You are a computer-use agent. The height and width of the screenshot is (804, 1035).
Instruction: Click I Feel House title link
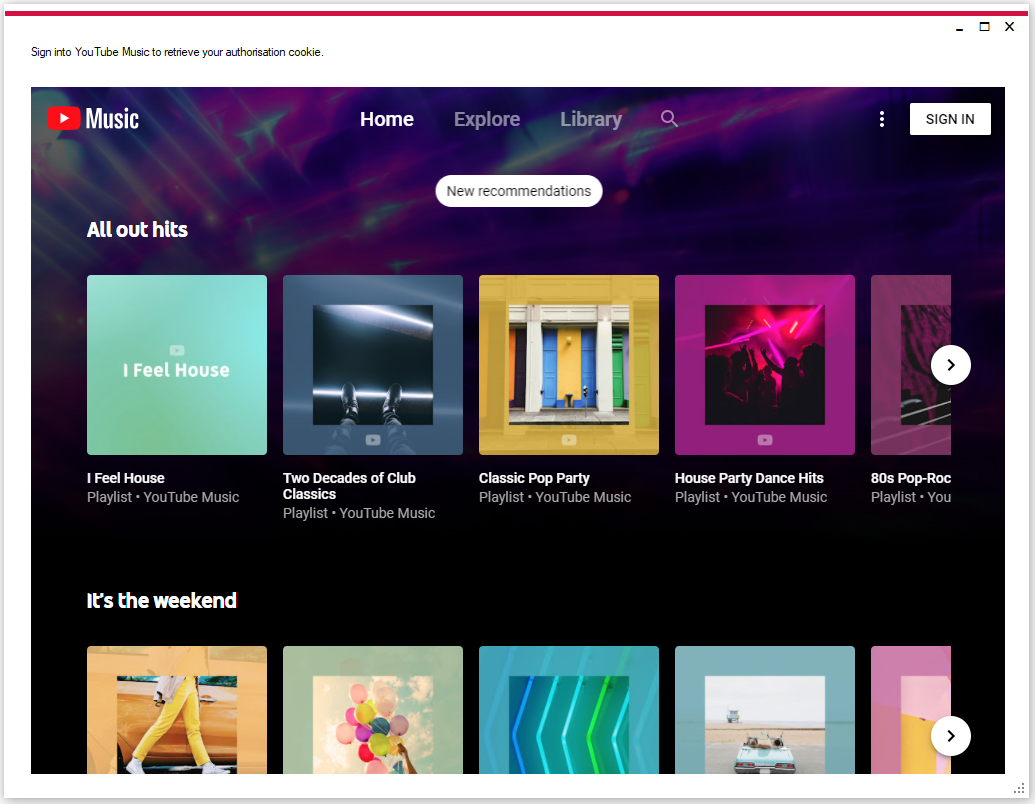click(x=125, y=478)
